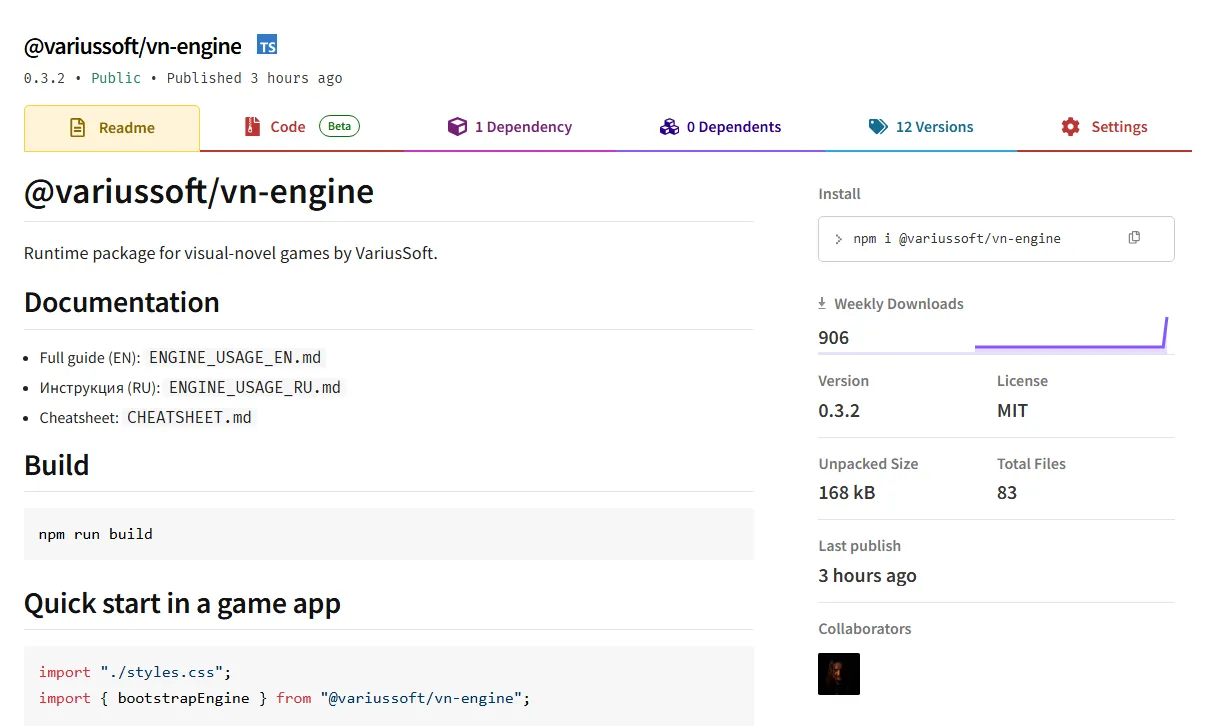Click the Dependency cube icon

[x=457, y=127]
